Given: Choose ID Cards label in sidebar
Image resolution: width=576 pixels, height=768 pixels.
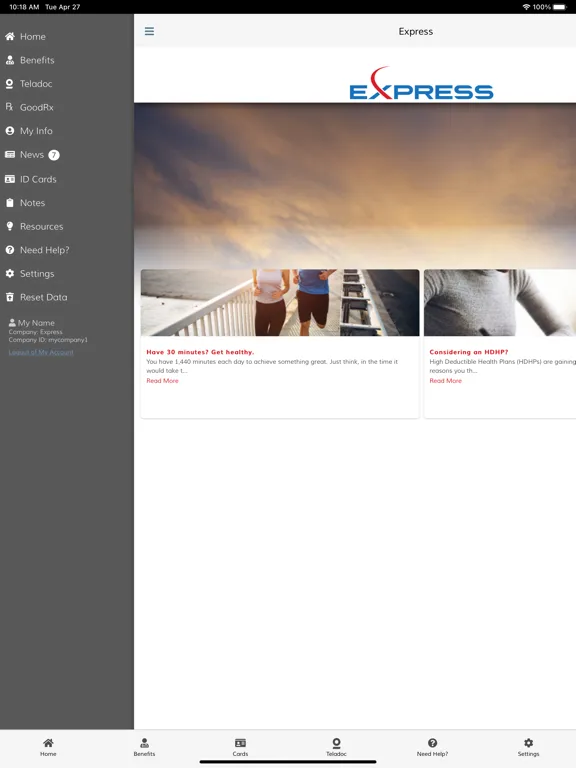Looking at the screenshot, I should pyautogui.click(x=38, y=179).
